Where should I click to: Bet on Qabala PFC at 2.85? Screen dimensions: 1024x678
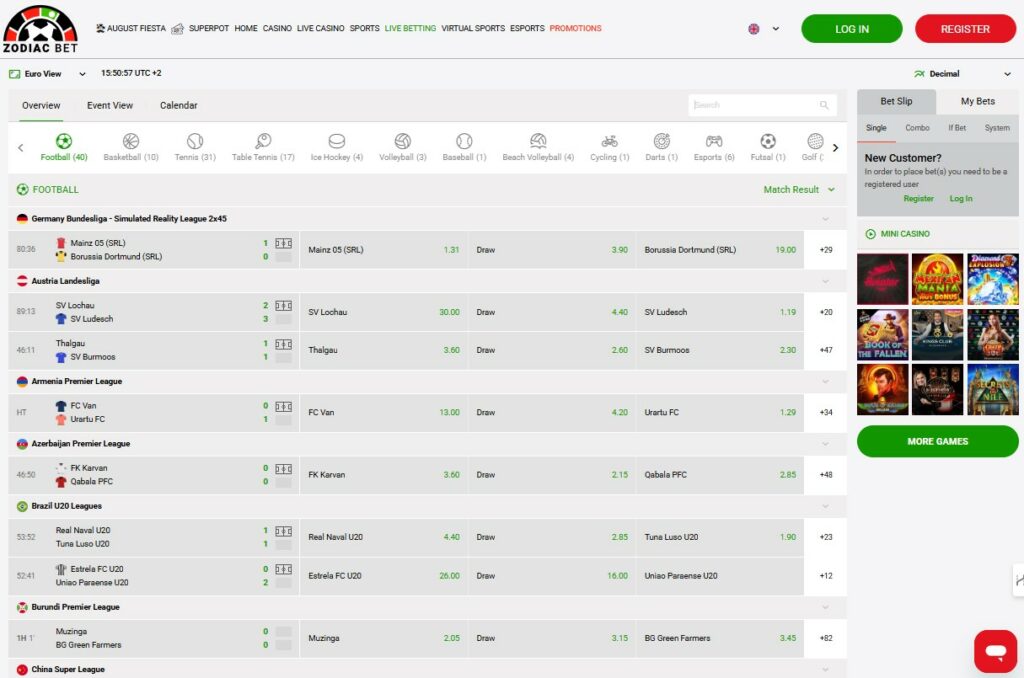point(720,475)
